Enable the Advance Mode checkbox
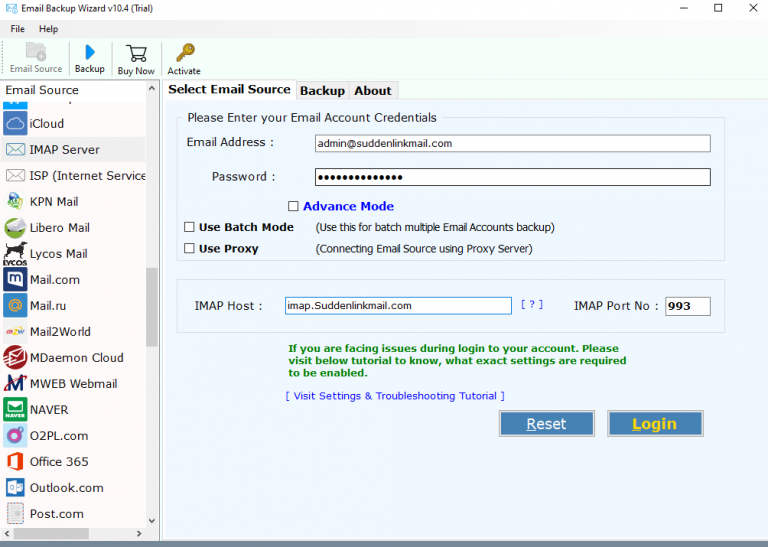 (294, 207)
